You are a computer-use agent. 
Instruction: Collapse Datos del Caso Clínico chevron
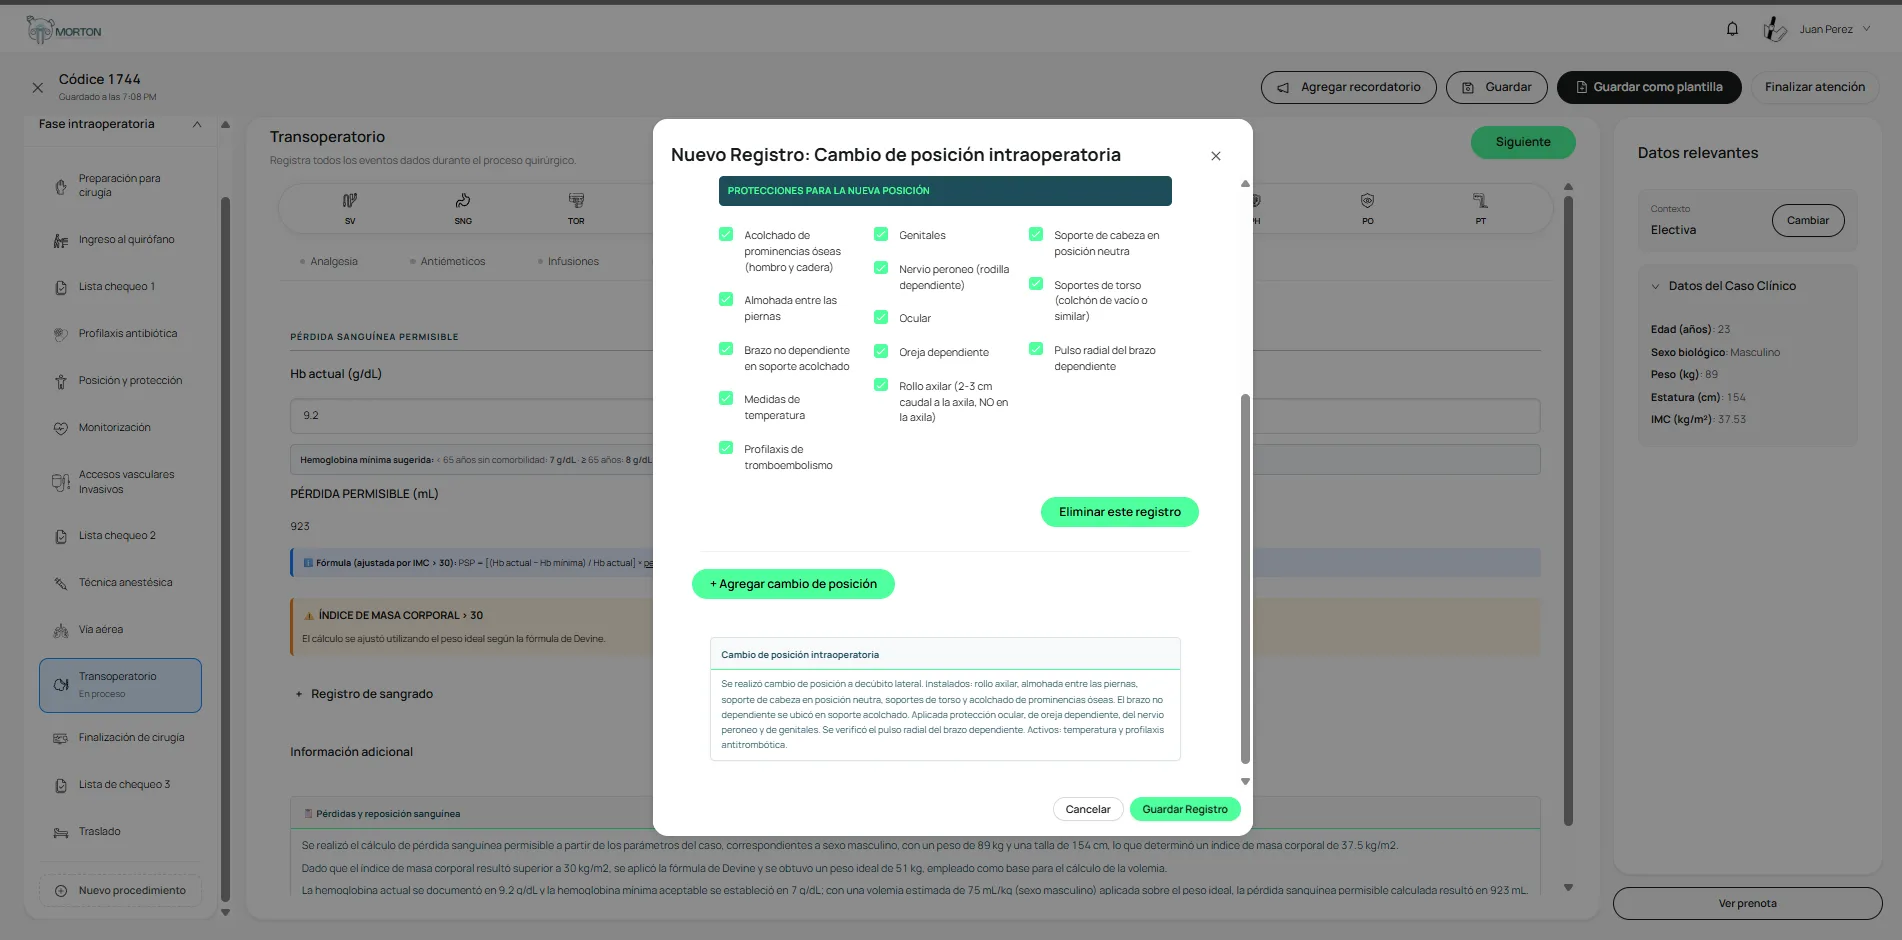(x=1656, y=286)
